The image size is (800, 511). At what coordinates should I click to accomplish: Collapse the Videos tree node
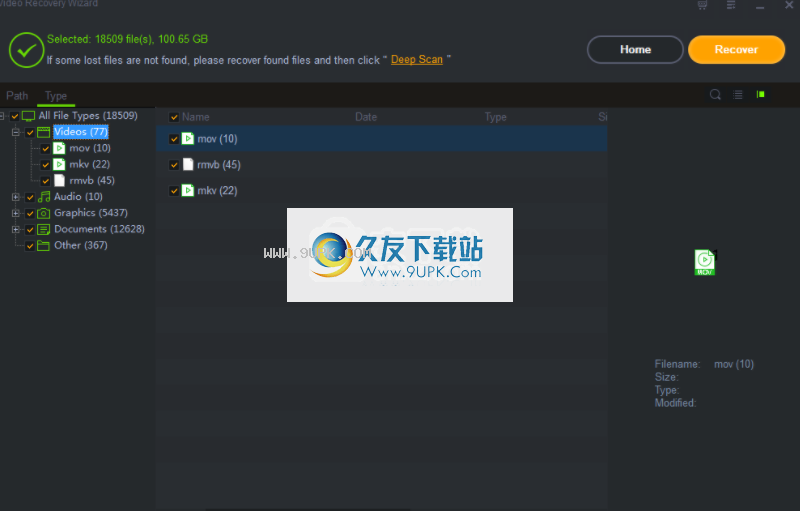tap(16, 133)
